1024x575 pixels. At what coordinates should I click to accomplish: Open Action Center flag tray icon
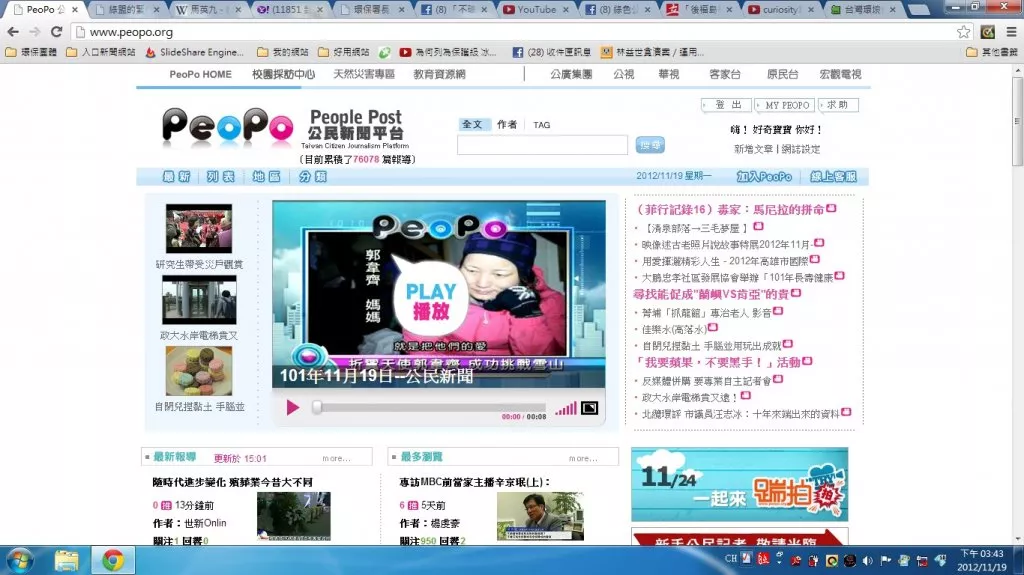886,561
